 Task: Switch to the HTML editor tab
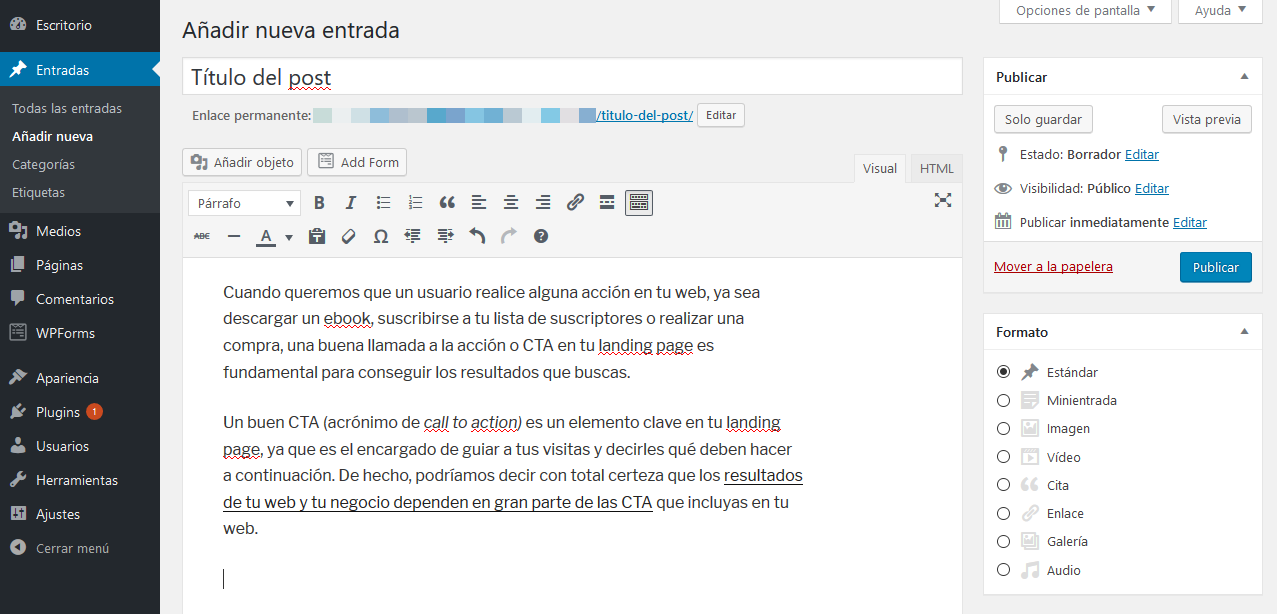pos(934,168)
